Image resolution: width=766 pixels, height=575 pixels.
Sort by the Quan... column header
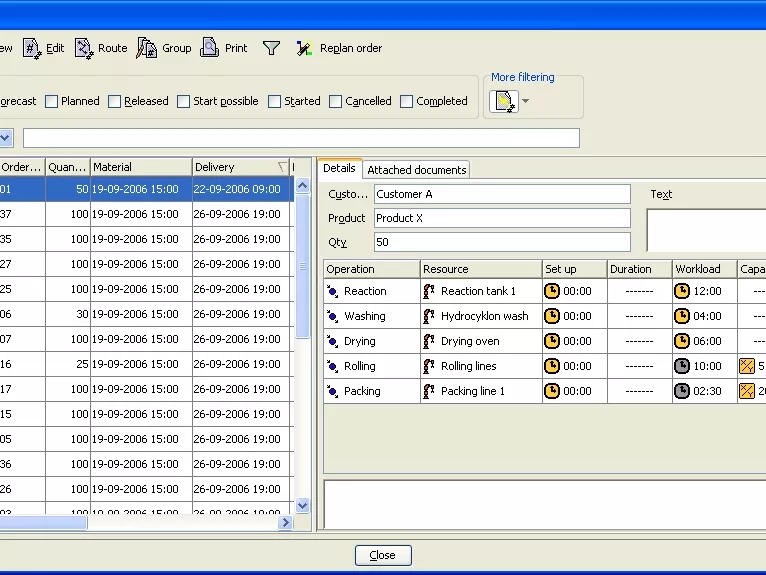pyautogui.click(x=67, y=167)
